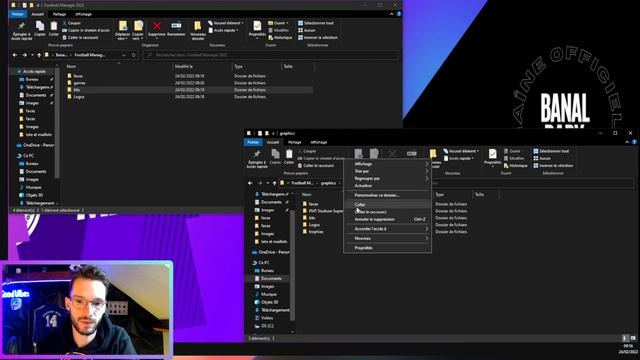
Task: Click Actualiser in the context menu
Action: coord(387,186)
